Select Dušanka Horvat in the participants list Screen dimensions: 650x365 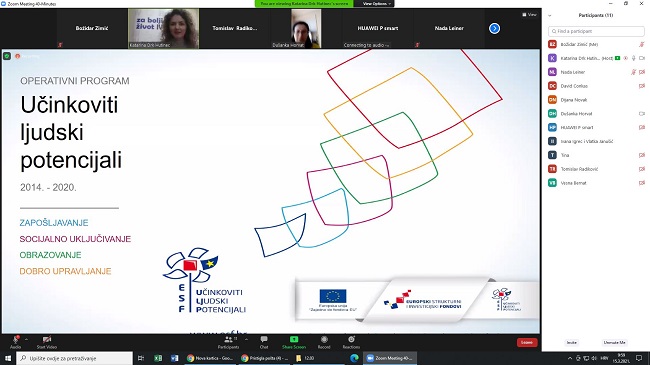point(596,114)
